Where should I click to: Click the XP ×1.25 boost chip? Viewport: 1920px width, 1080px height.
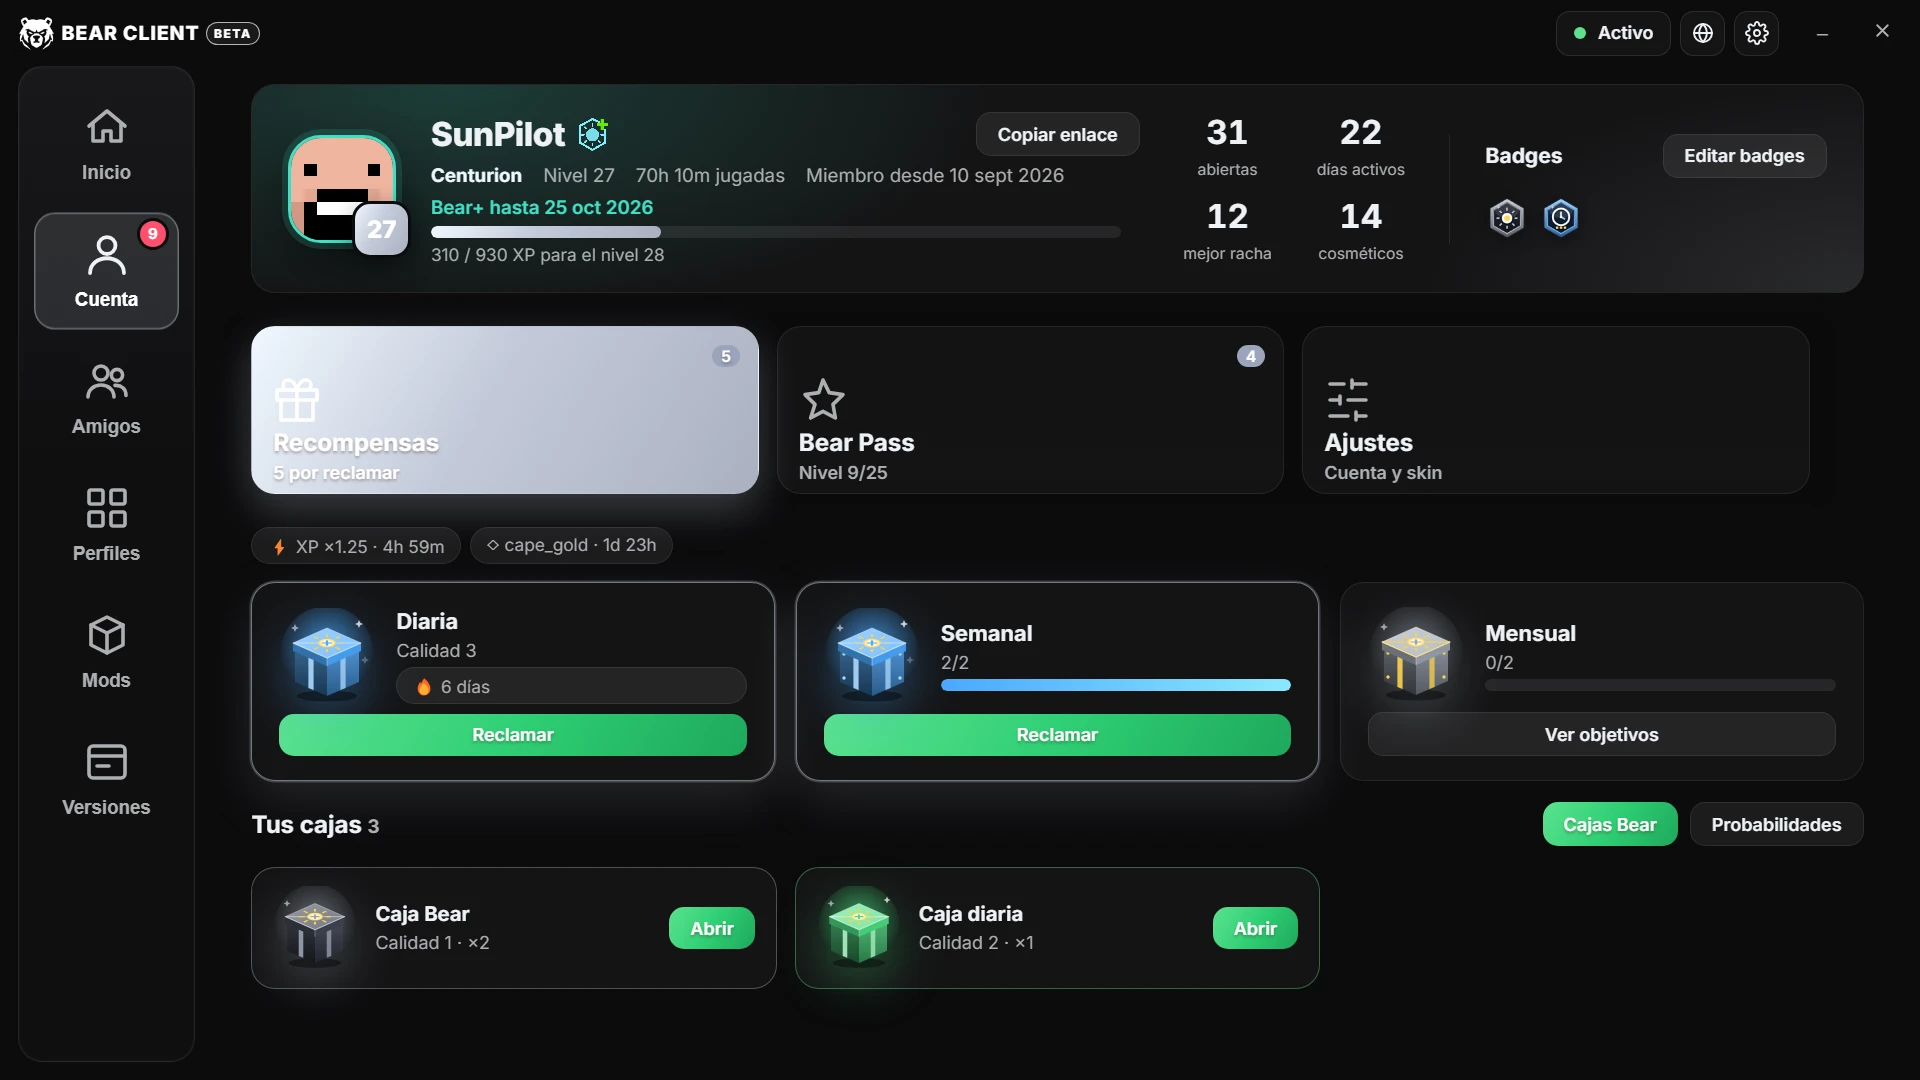356,546
